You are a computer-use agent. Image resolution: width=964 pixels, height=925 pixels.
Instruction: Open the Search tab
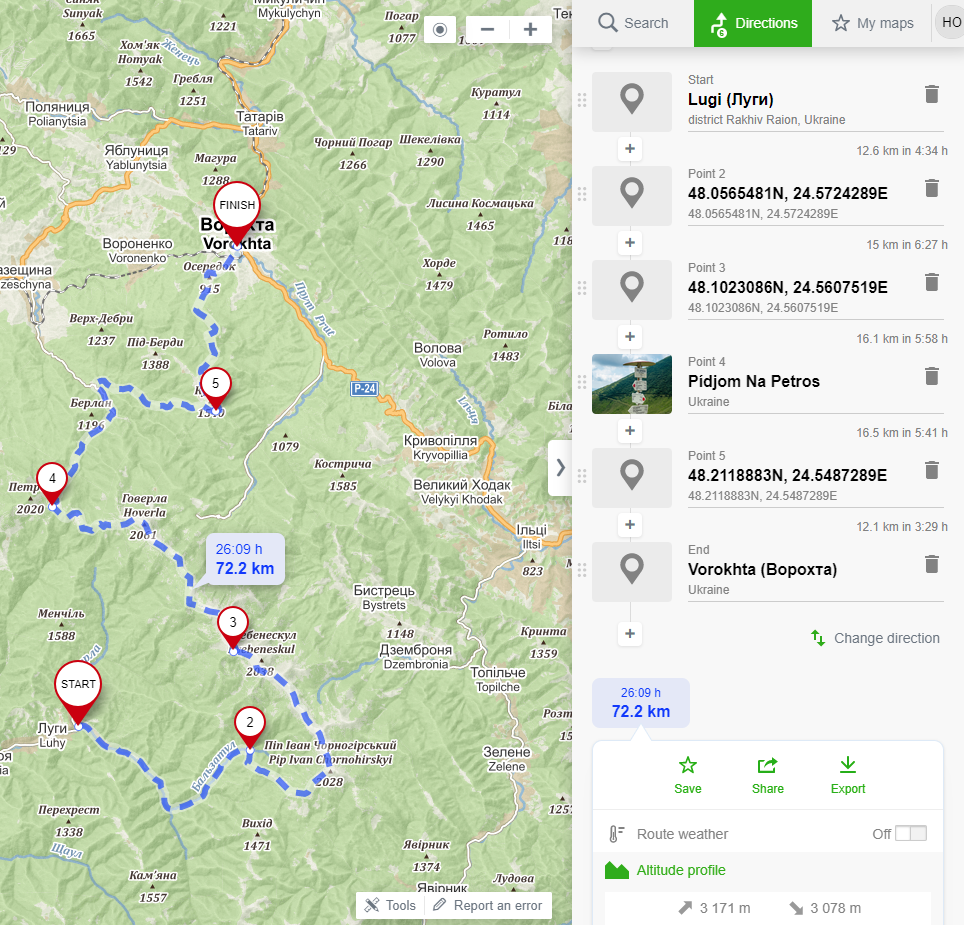633,23
